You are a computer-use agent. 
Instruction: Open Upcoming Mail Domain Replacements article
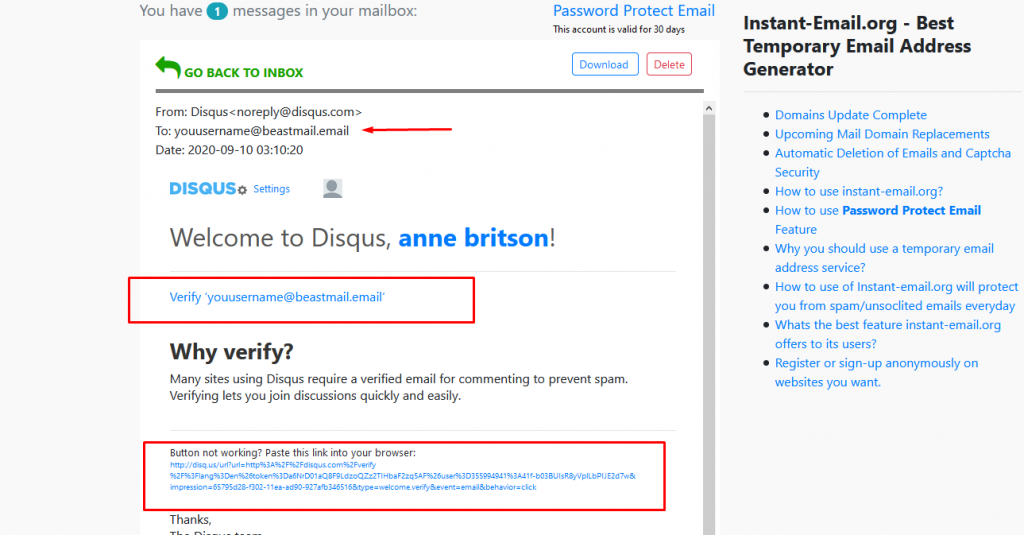(x=882, y=134)
